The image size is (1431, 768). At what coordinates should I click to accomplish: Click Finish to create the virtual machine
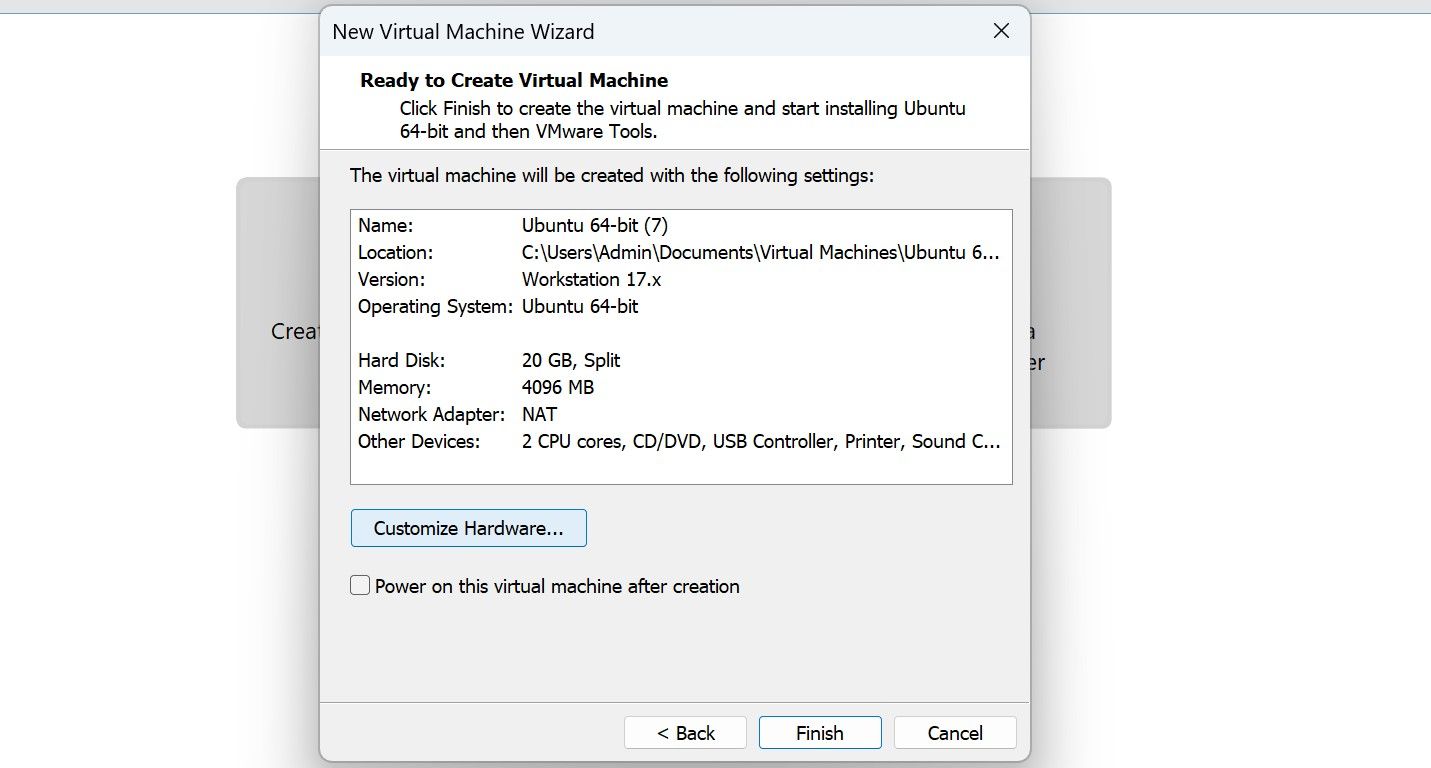click(x=820, y=733)
